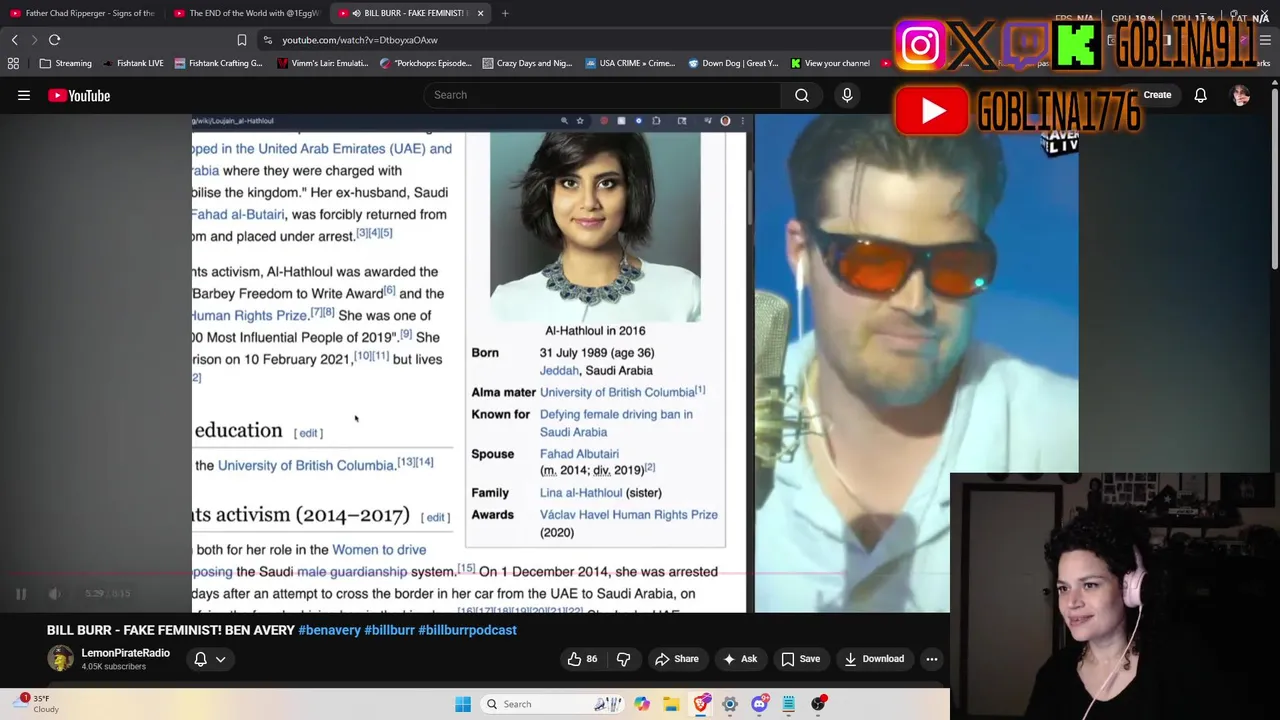1280x720 pixels.
Task: Toggle subscription notification bell under video
Action: [200, 659]
